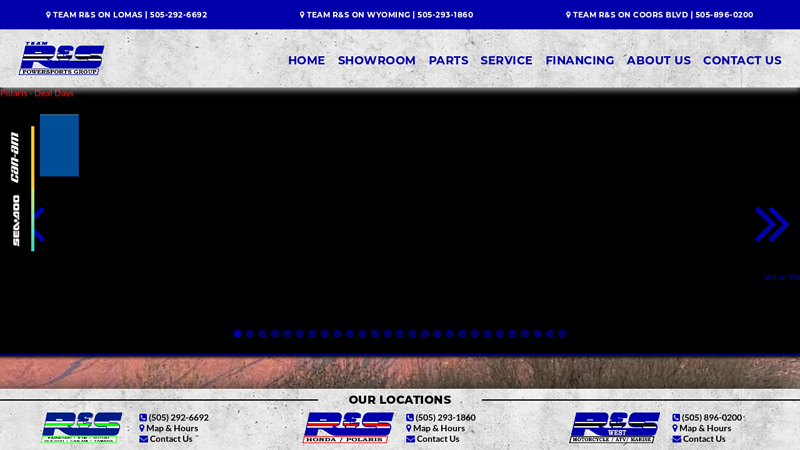The width and height of the screenshot is (800, 450).
Task: Select the third slideshow pagination dot
Action: coord(262,334)
